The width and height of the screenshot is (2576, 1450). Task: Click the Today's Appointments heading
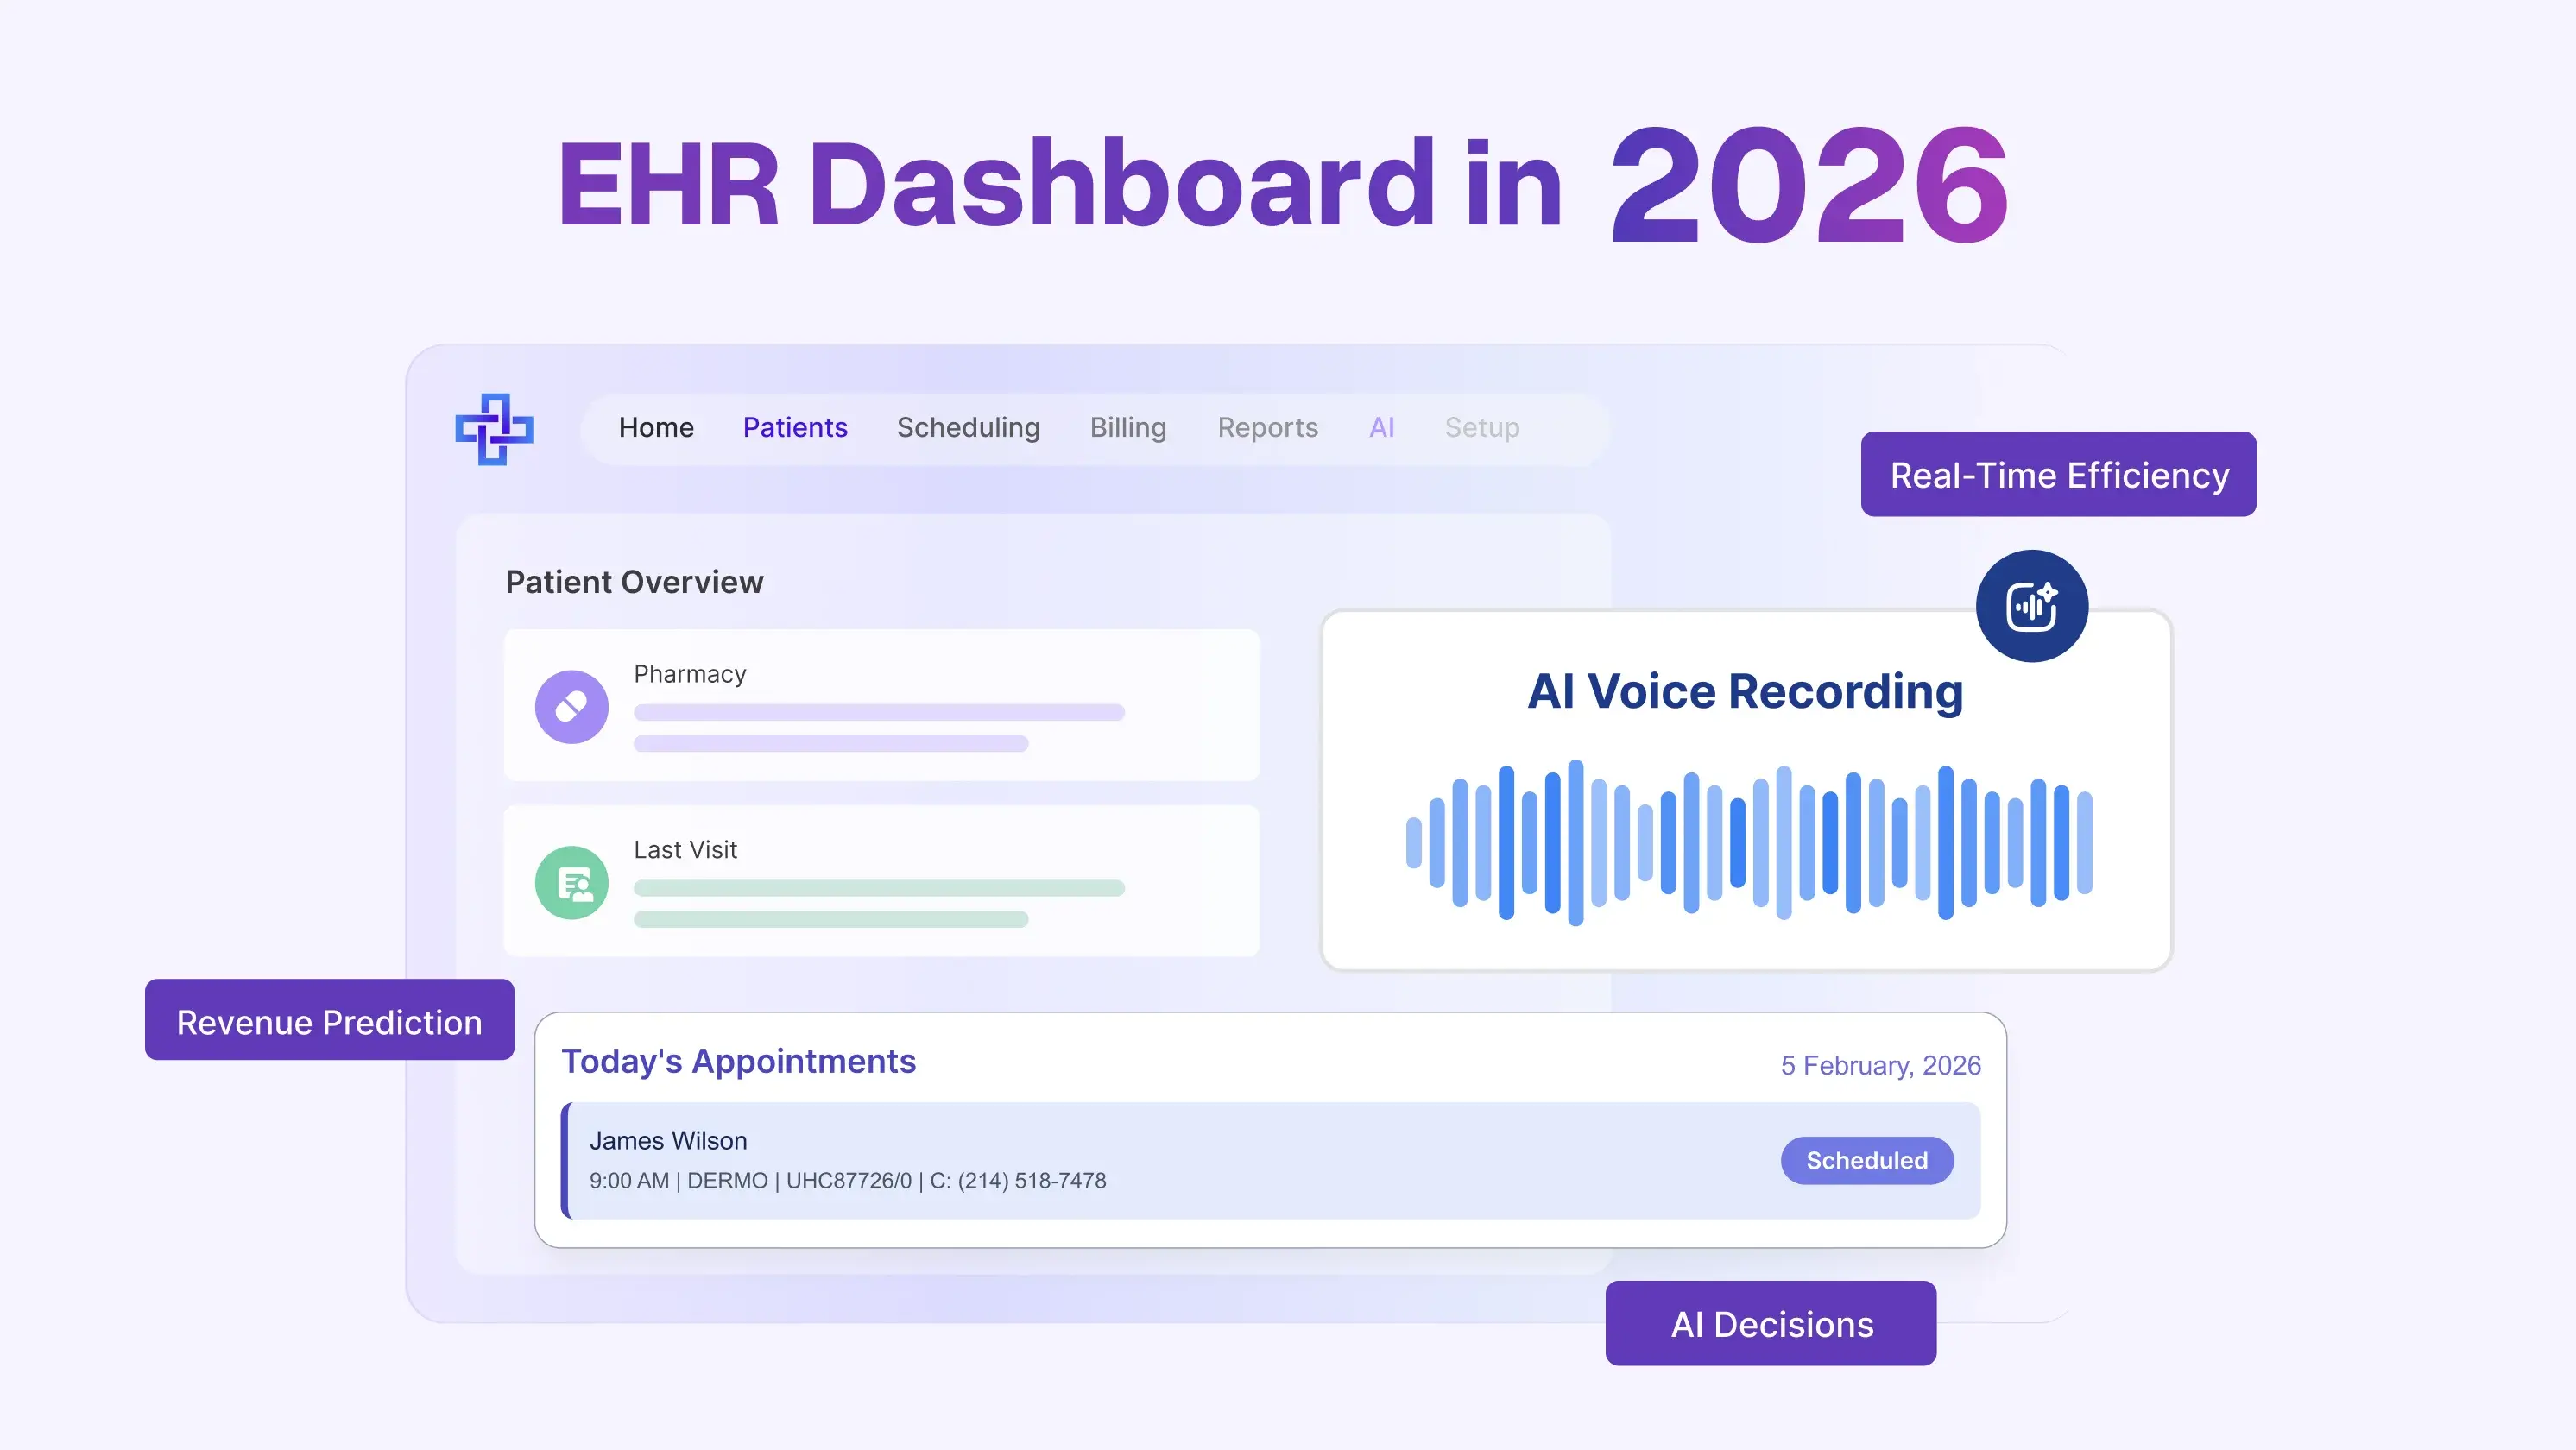[x=740, y=1061]
